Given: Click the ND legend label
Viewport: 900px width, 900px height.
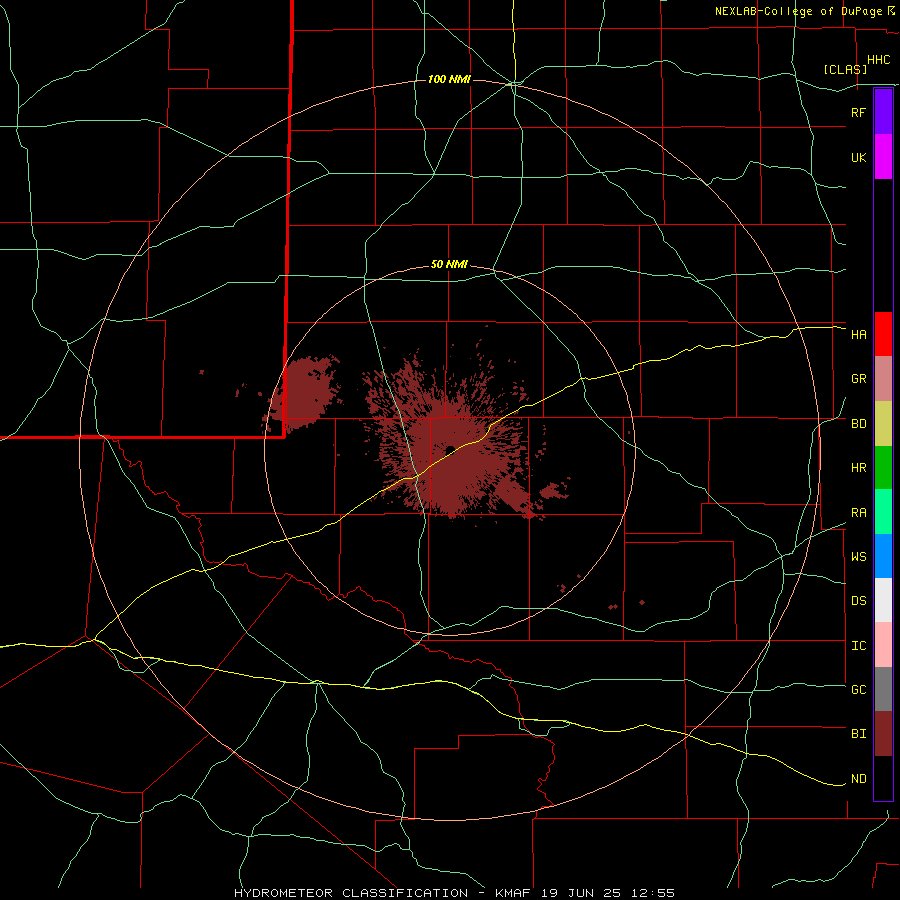Looking at the screenshot, I should click(x=858, y=779).
